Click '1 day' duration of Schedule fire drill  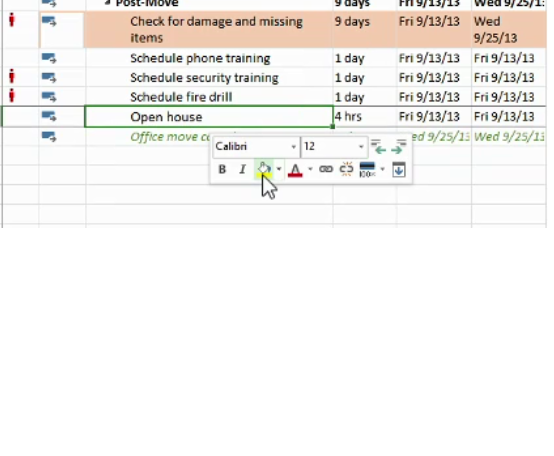pos(349,97)
